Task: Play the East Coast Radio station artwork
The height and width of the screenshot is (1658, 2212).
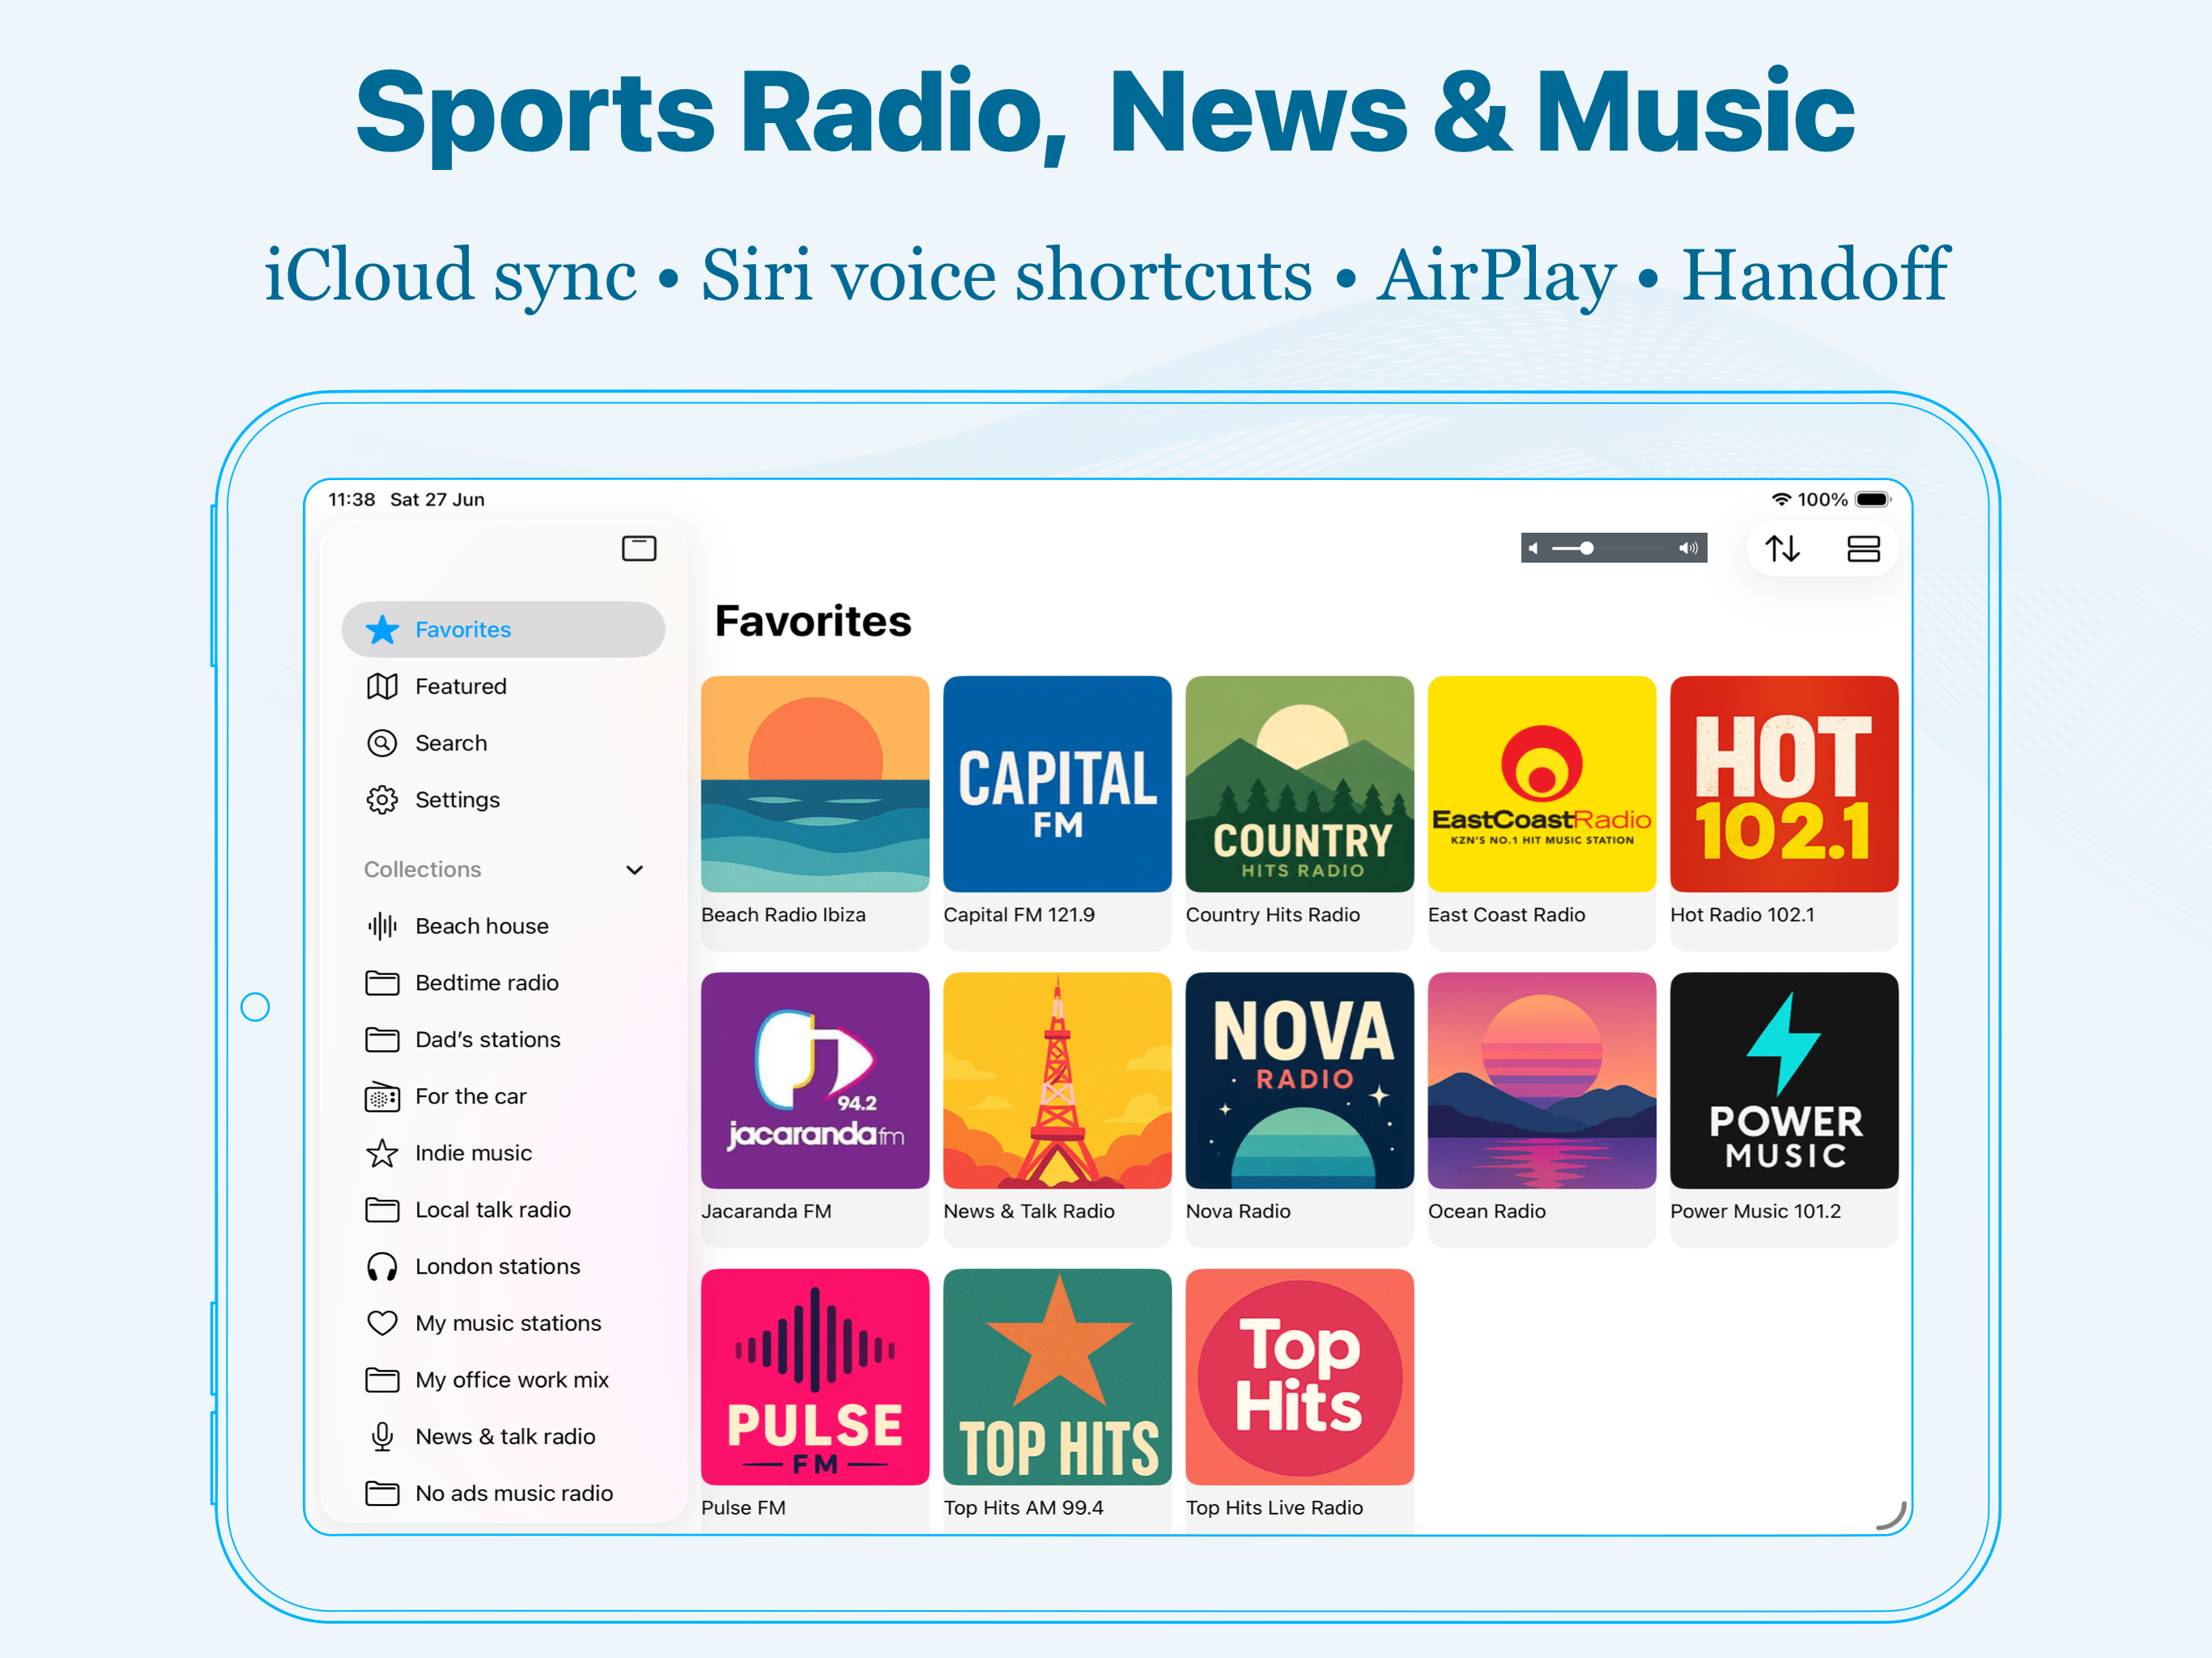Action: [x=1542, y=784]
